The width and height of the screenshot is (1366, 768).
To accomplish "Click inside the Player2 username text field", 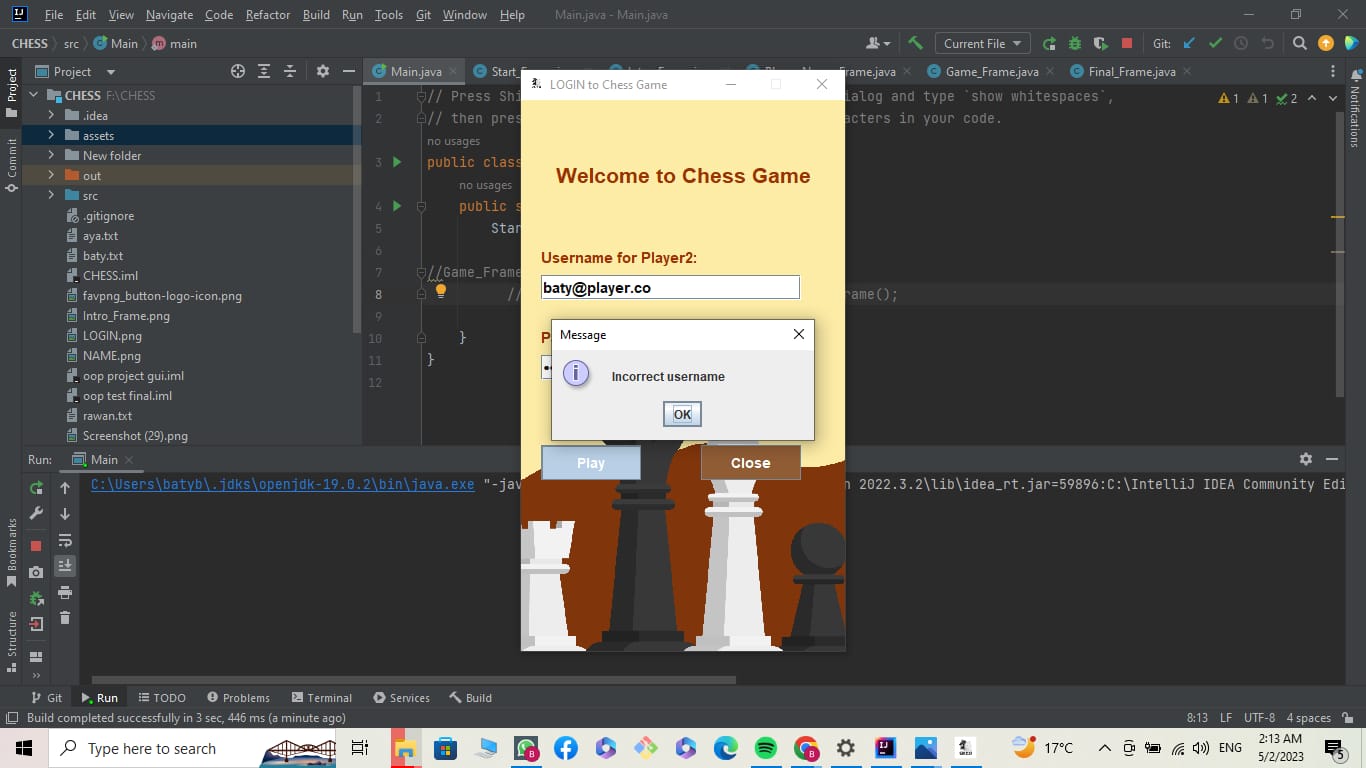I will click(x=669, y=287).
